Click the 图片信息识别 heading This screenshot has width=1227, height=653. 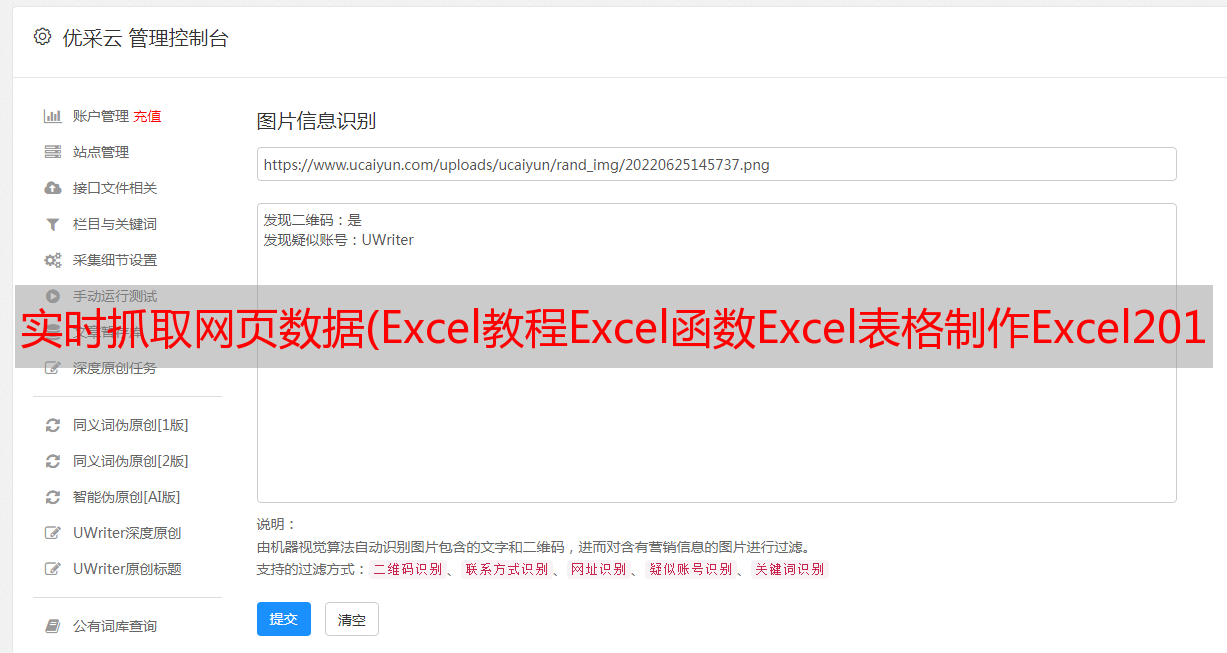click(x=316, y=121)
